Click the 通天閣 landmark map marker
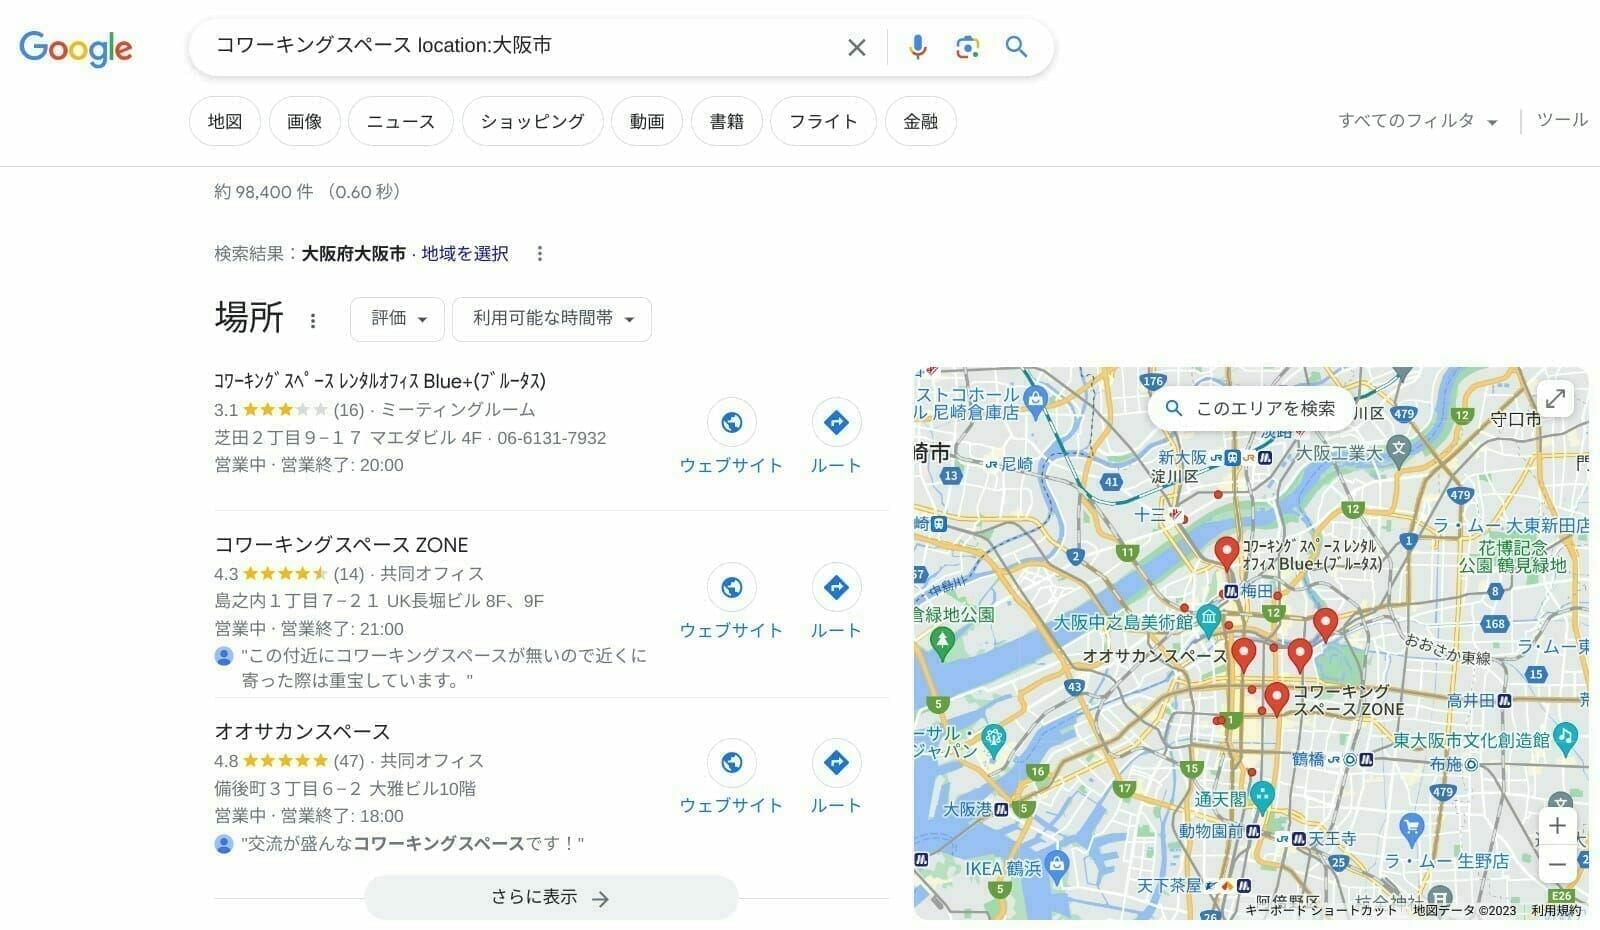 point(1262,797)
